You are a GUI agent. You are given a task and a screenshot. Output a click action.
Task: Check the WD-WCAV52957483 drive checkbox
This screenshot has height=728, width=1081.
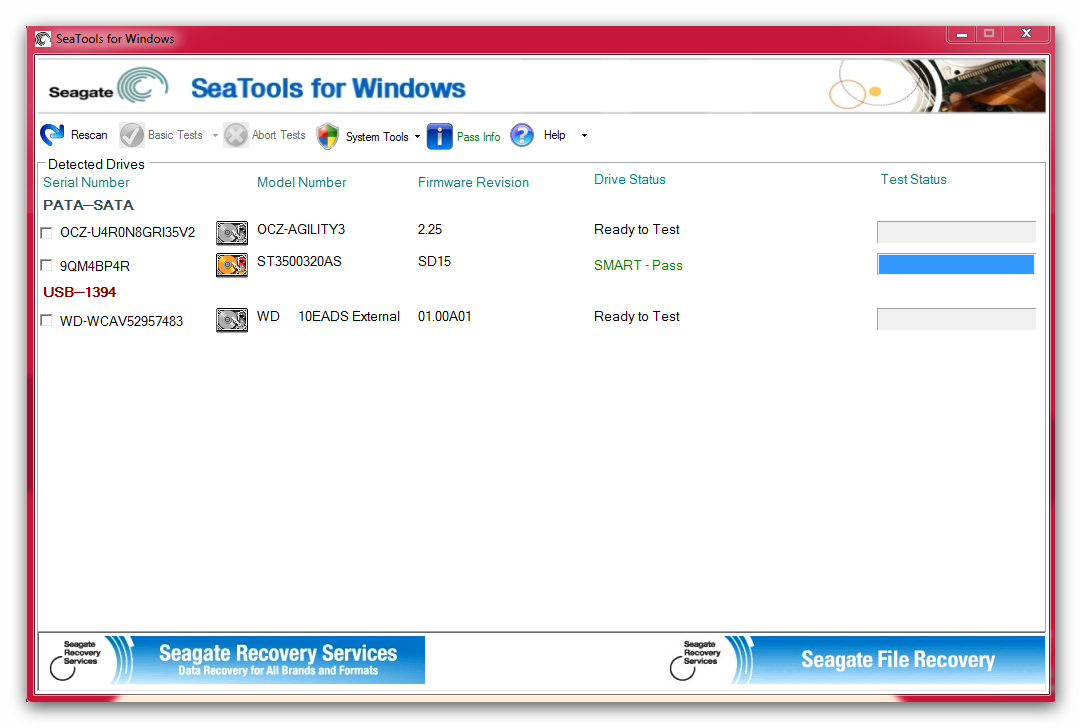coord(46,321)
